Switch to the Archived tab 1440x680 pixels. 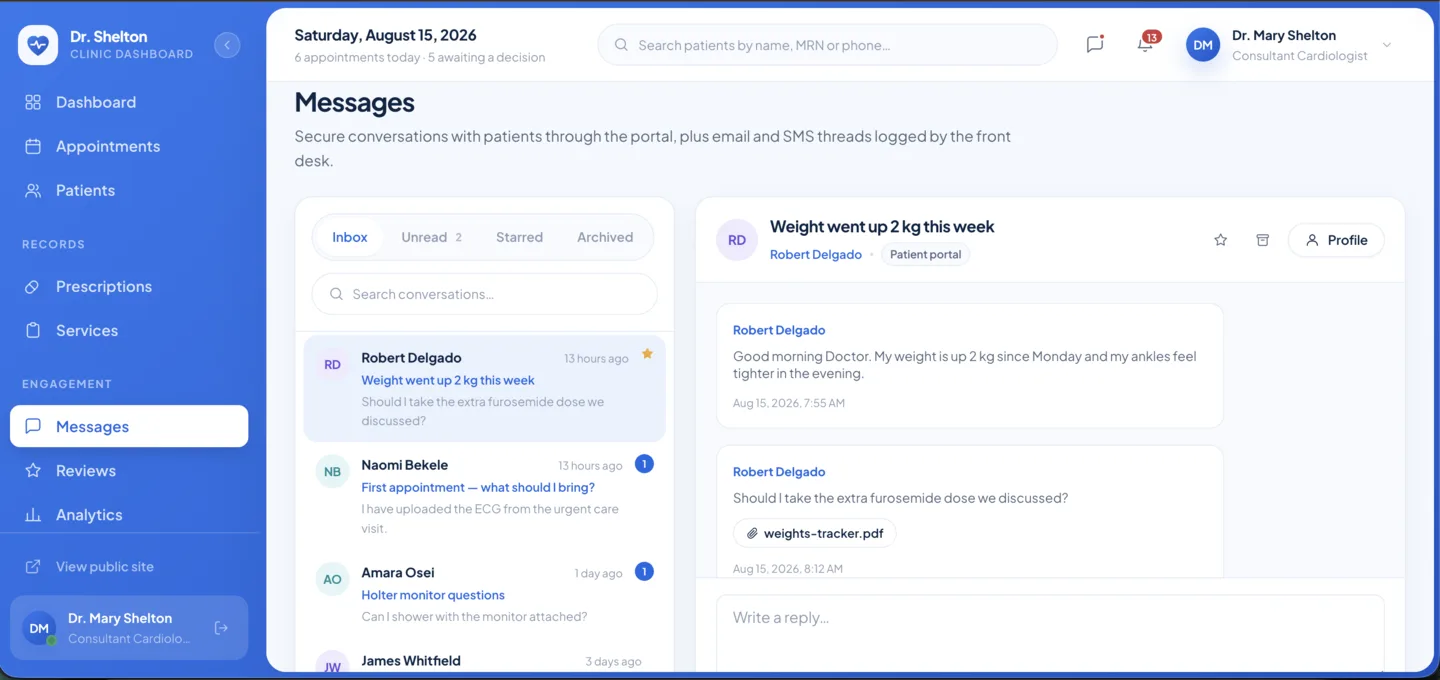[605, 237]
